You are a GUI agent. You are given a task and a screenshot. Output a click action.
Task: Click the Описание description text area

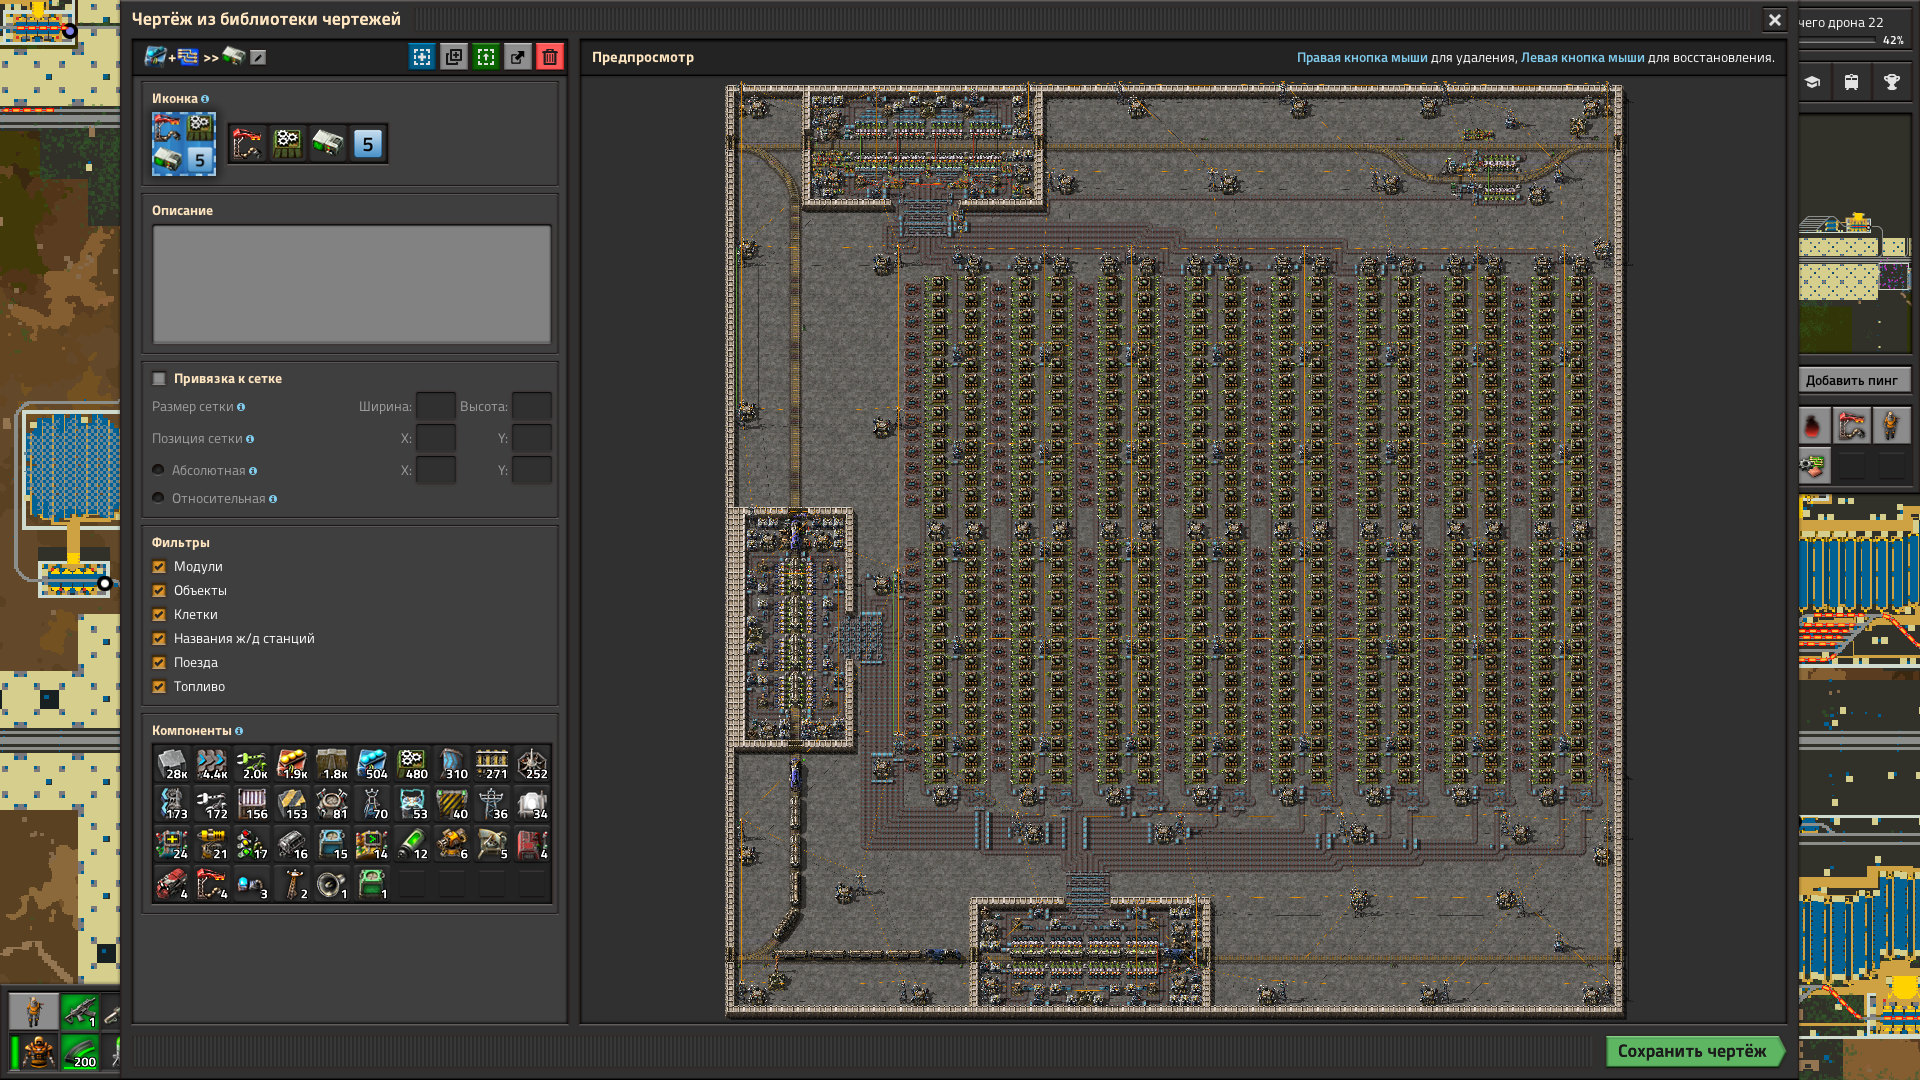click(351, 284)
